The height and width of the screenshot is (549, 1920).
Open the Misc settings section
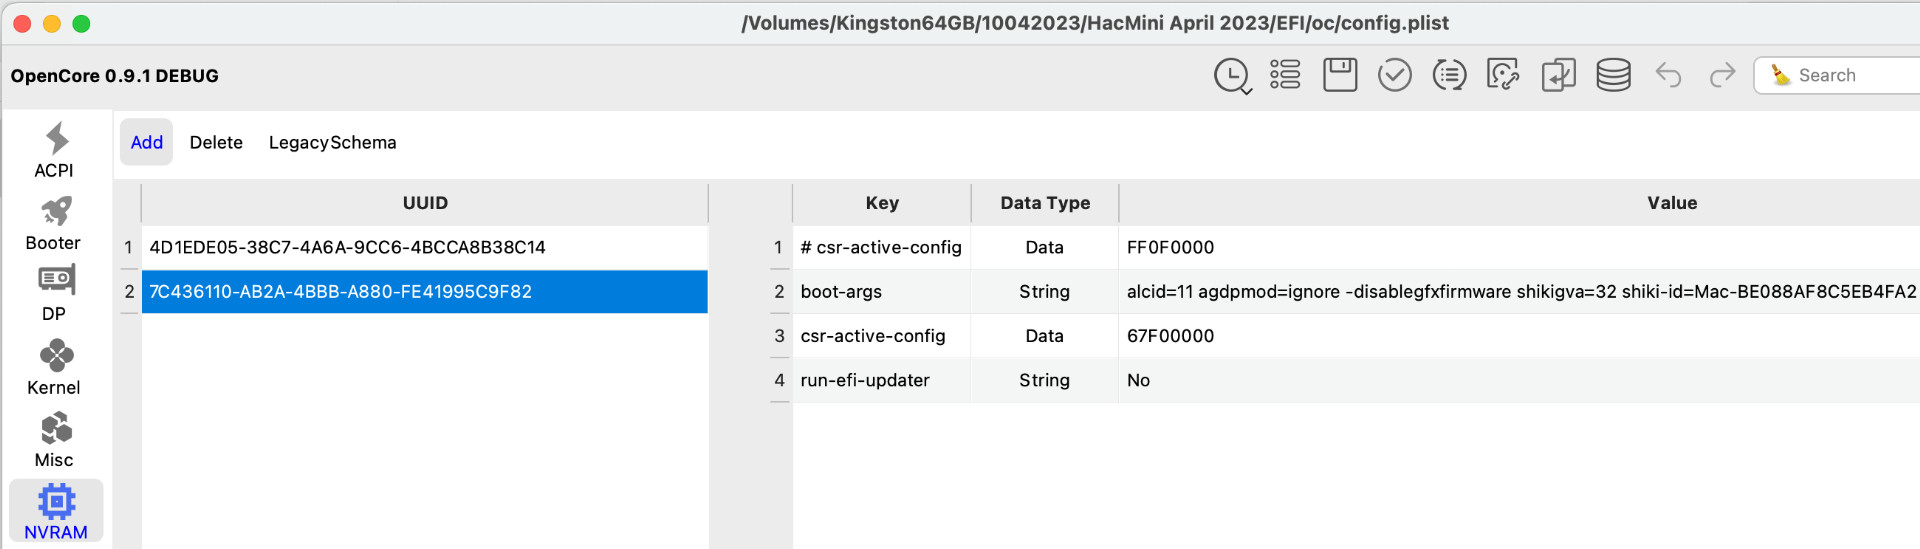pyautogui.click(x=55, y=440)
